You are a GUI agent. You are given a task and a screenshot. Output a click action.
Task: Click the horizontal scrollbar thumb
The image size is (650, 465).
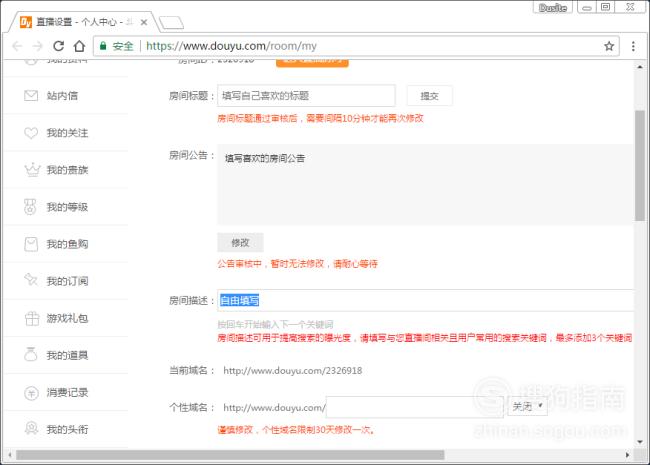coord(230,455)
